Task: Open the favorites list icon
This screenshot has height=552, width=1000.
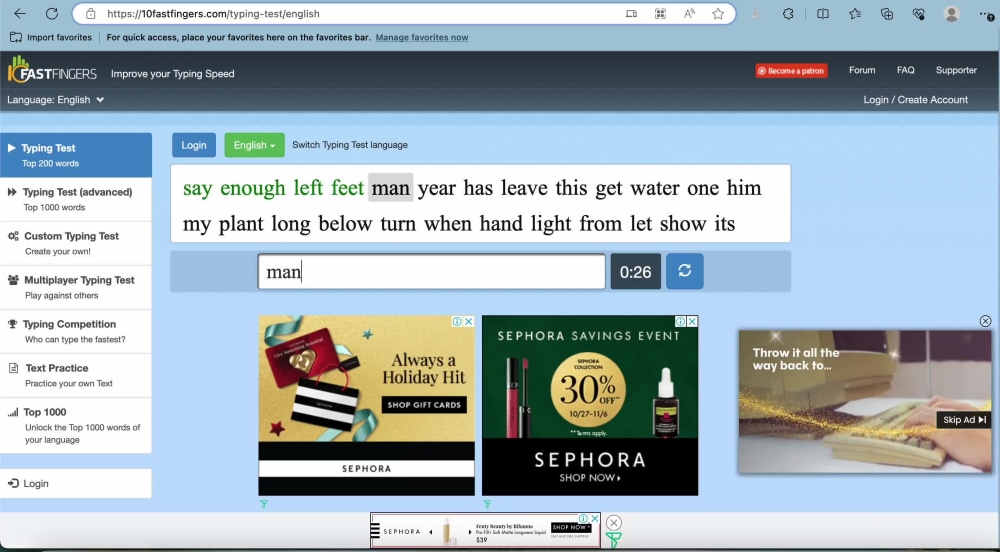Action: point(855,13)
